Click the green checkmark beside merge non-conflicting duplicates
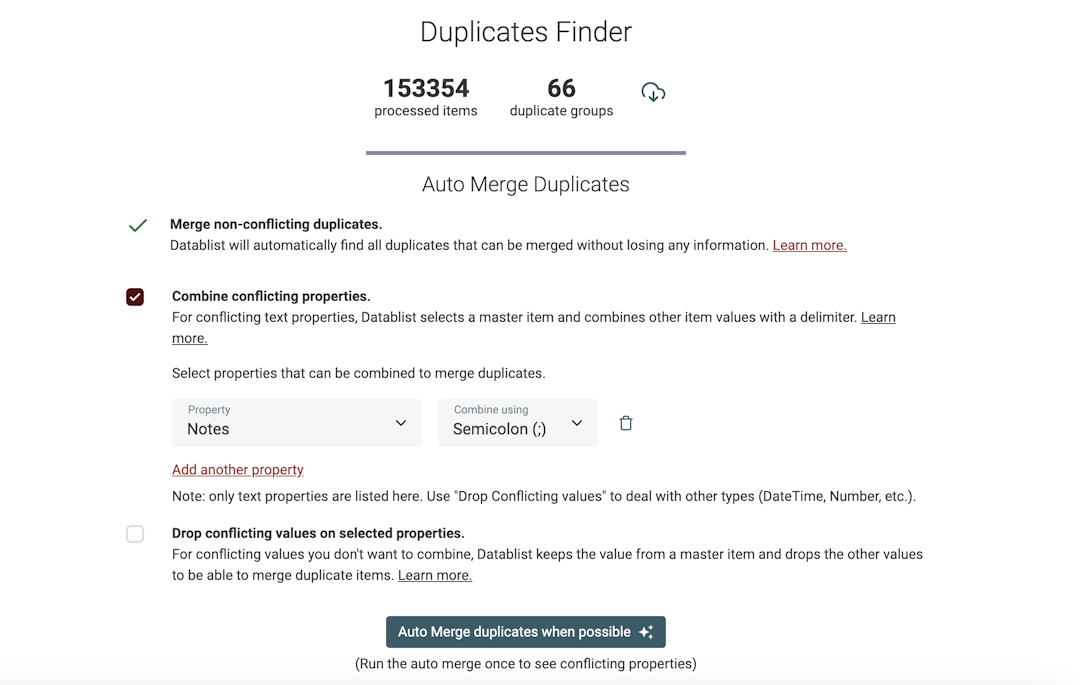The height and width of the screenshot is (685, 1080). coord(136,225)
